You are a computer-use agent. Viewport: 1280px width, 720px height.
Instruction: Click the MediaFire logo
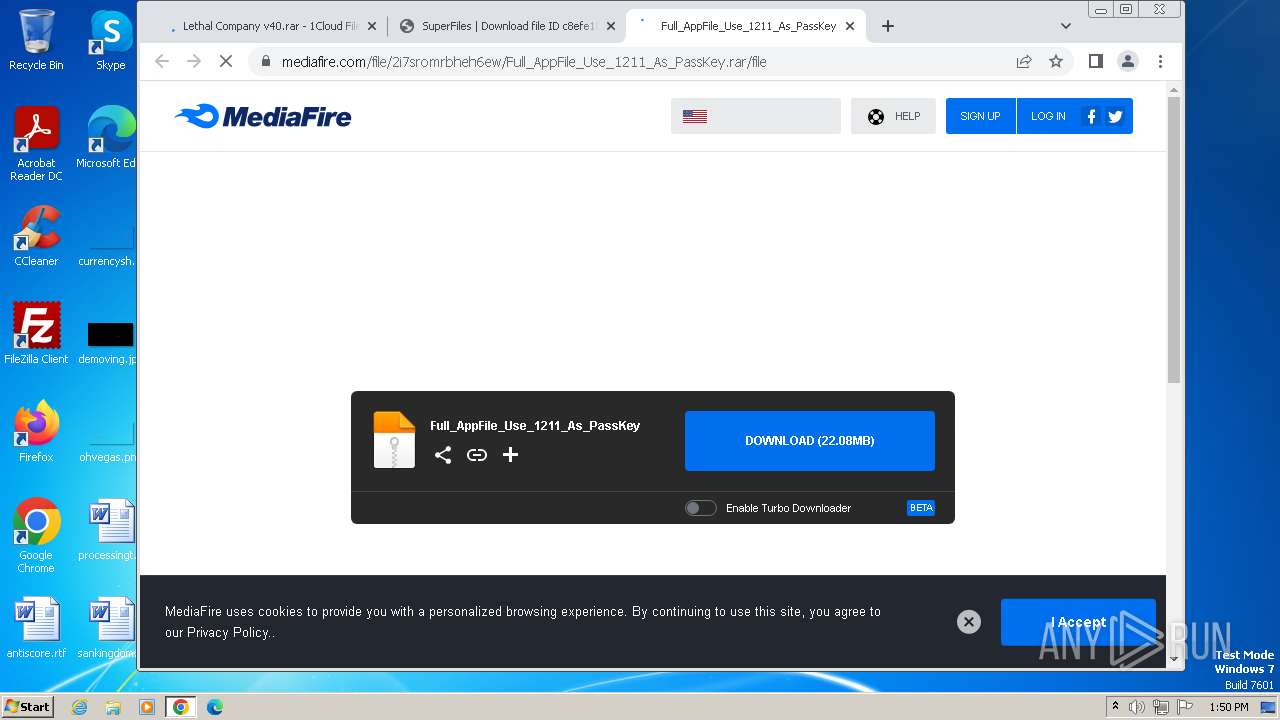263,117
